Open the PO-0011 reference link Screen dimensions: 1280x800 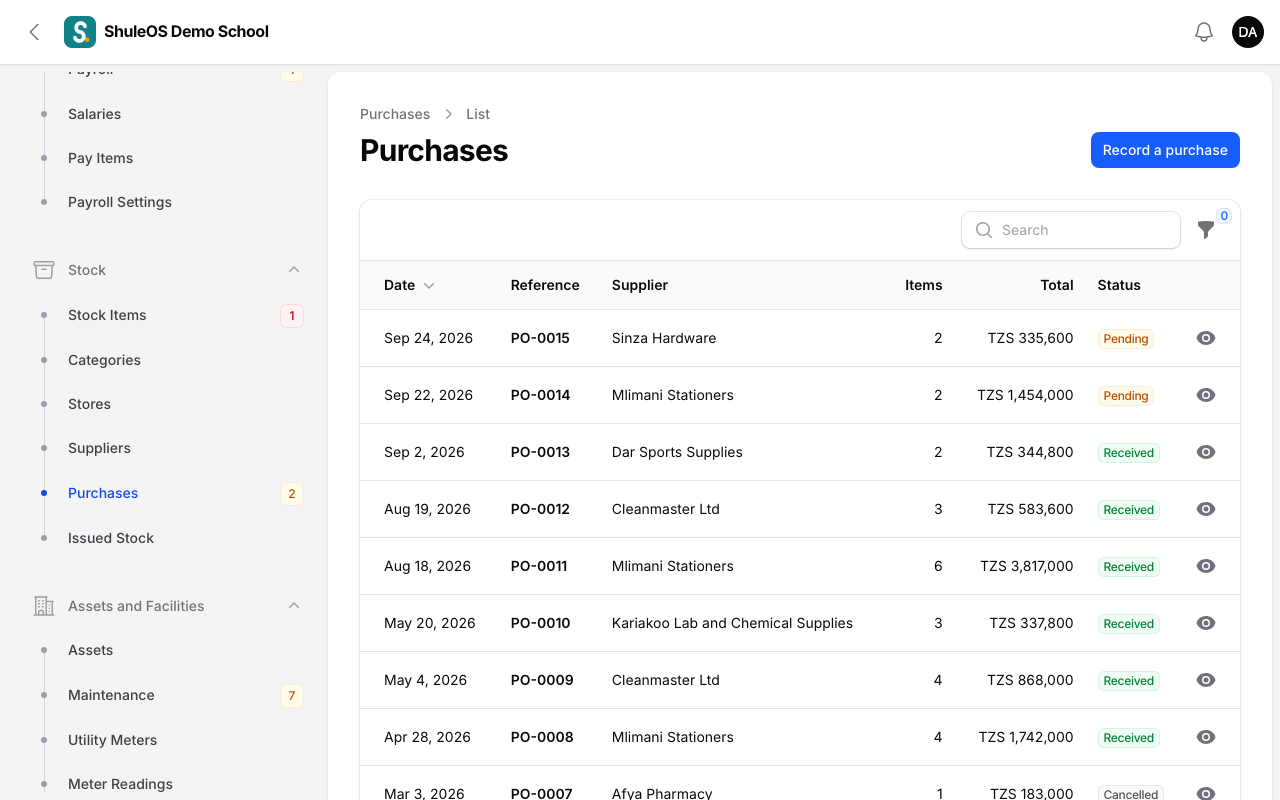click(x=539, y=566)
